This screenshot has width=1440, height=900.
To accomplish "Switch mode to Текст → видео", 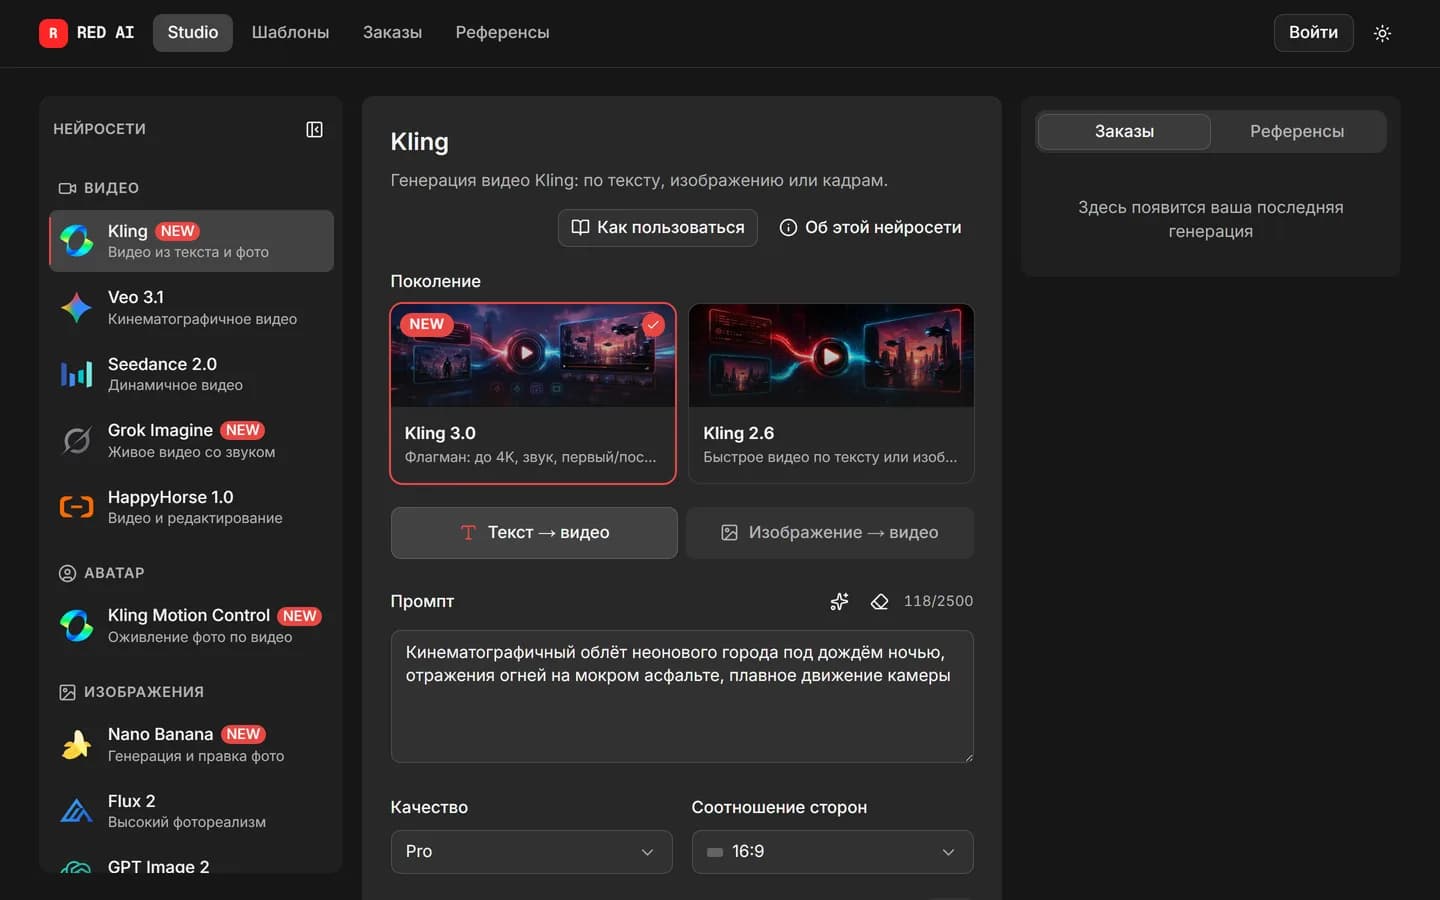I will [x=534, y=533].
